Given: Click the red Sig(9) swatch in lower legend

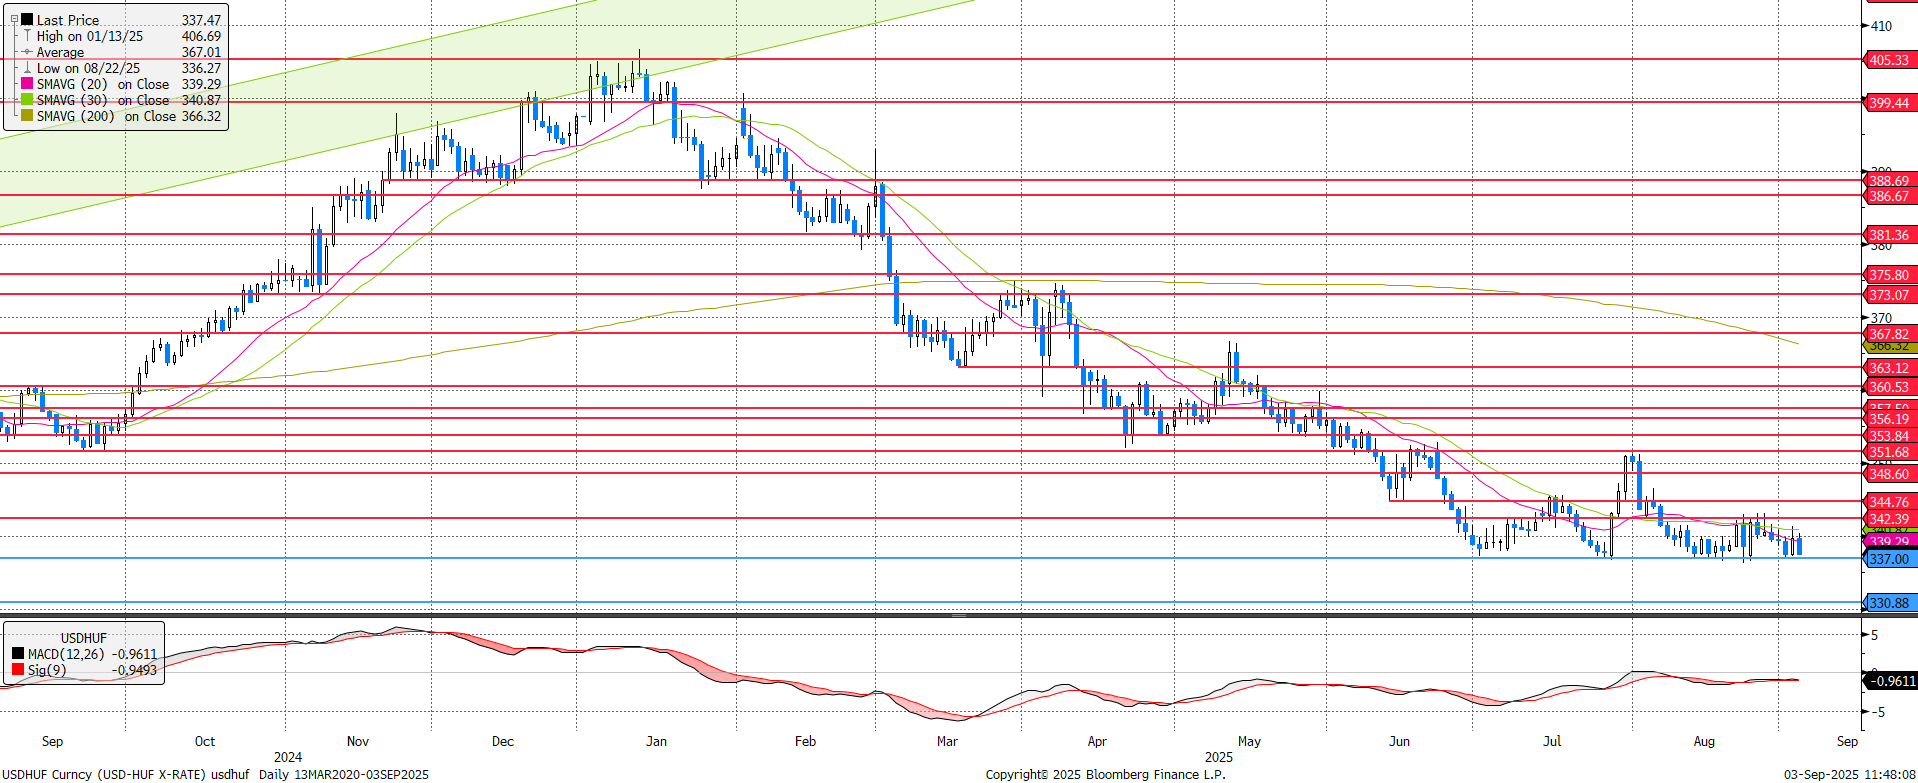Looking at the screenshot, I should click(x=18, y=670).
